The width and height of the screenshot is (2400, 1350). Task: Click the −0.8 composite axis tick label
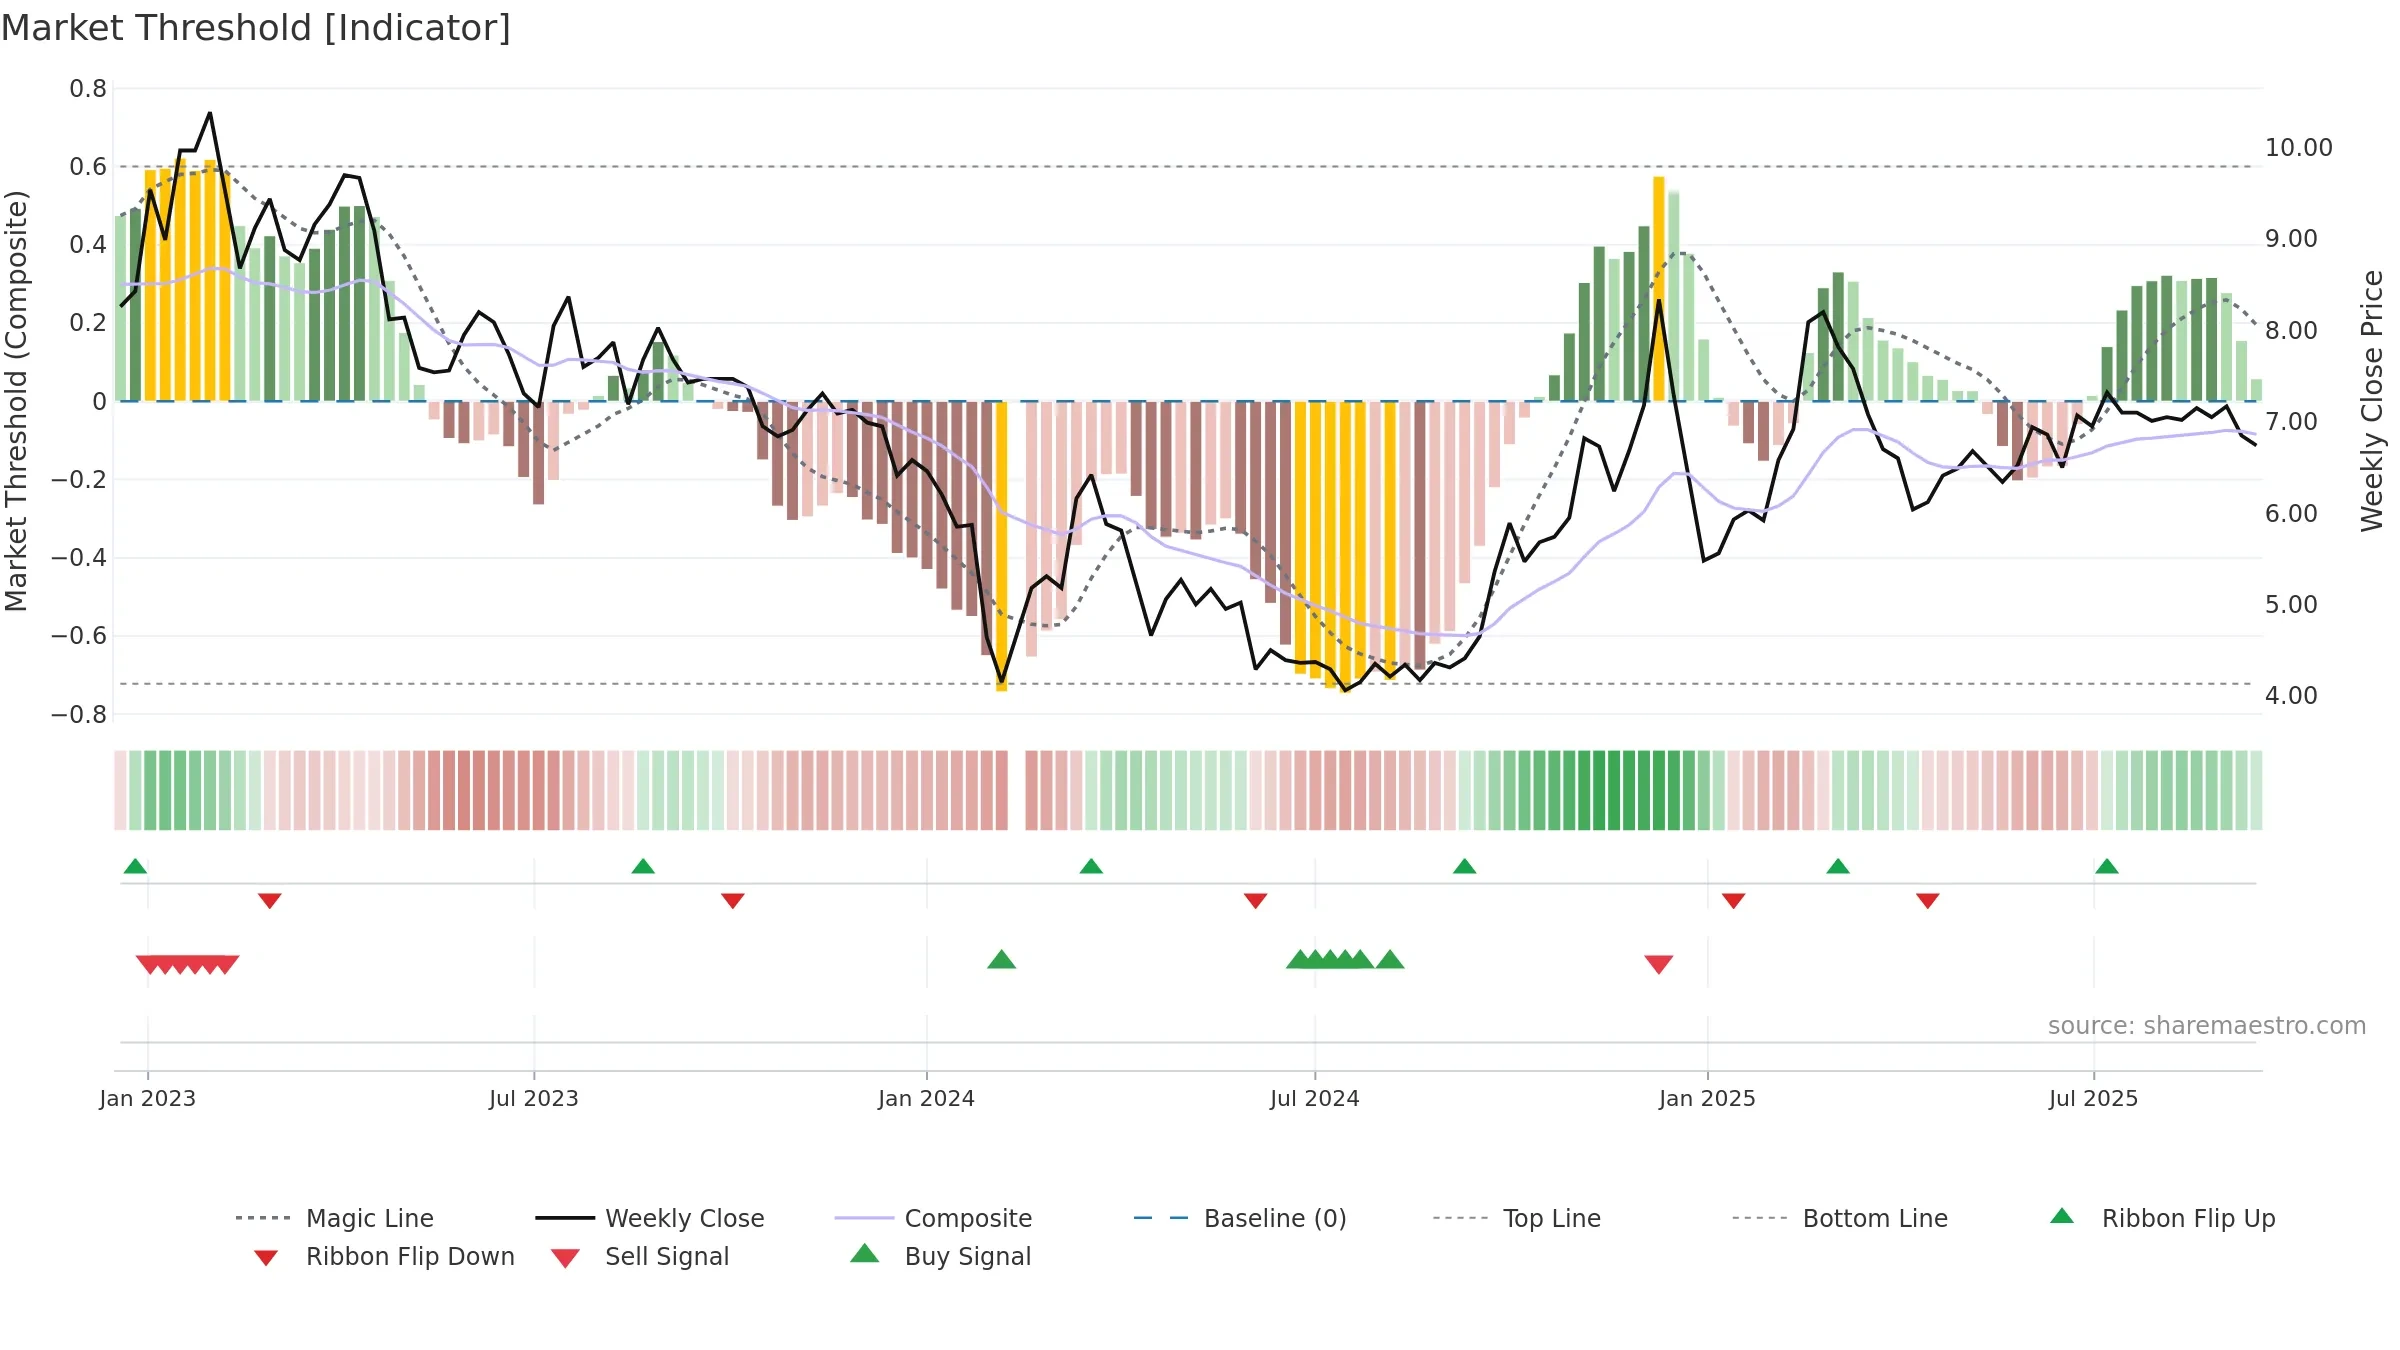79,715
